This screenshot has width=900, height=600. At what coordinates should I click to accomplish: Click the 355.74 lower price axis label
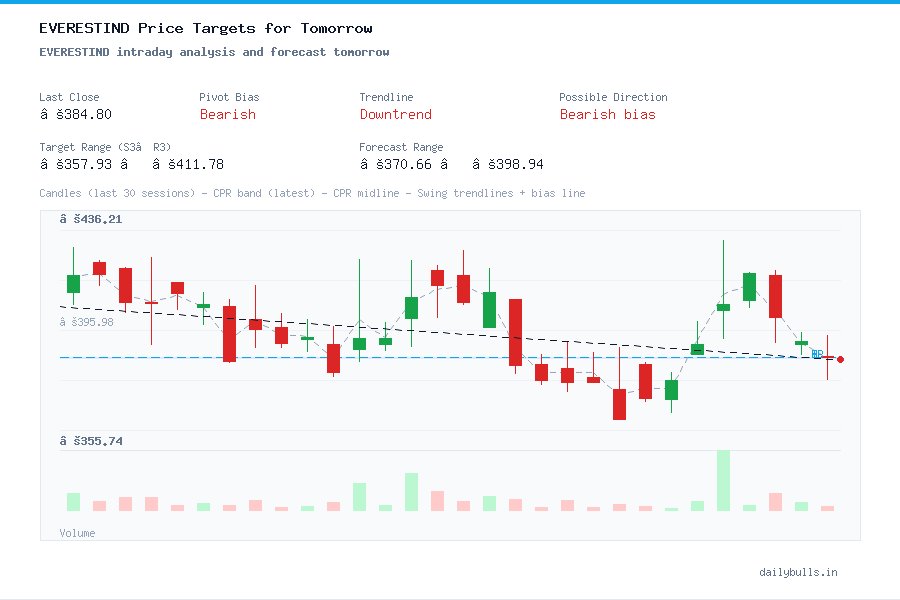pos(91,441)
